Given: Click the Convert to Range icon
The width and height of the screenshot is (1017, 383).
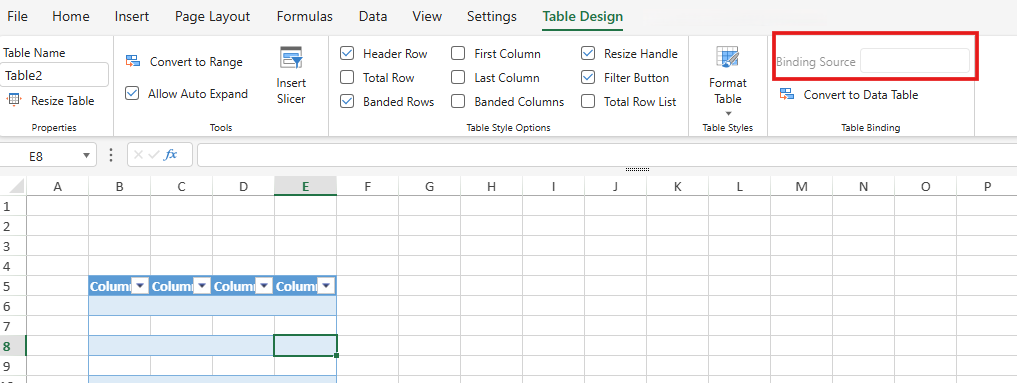Looking at the screenshot, I should tap(133, 62).
